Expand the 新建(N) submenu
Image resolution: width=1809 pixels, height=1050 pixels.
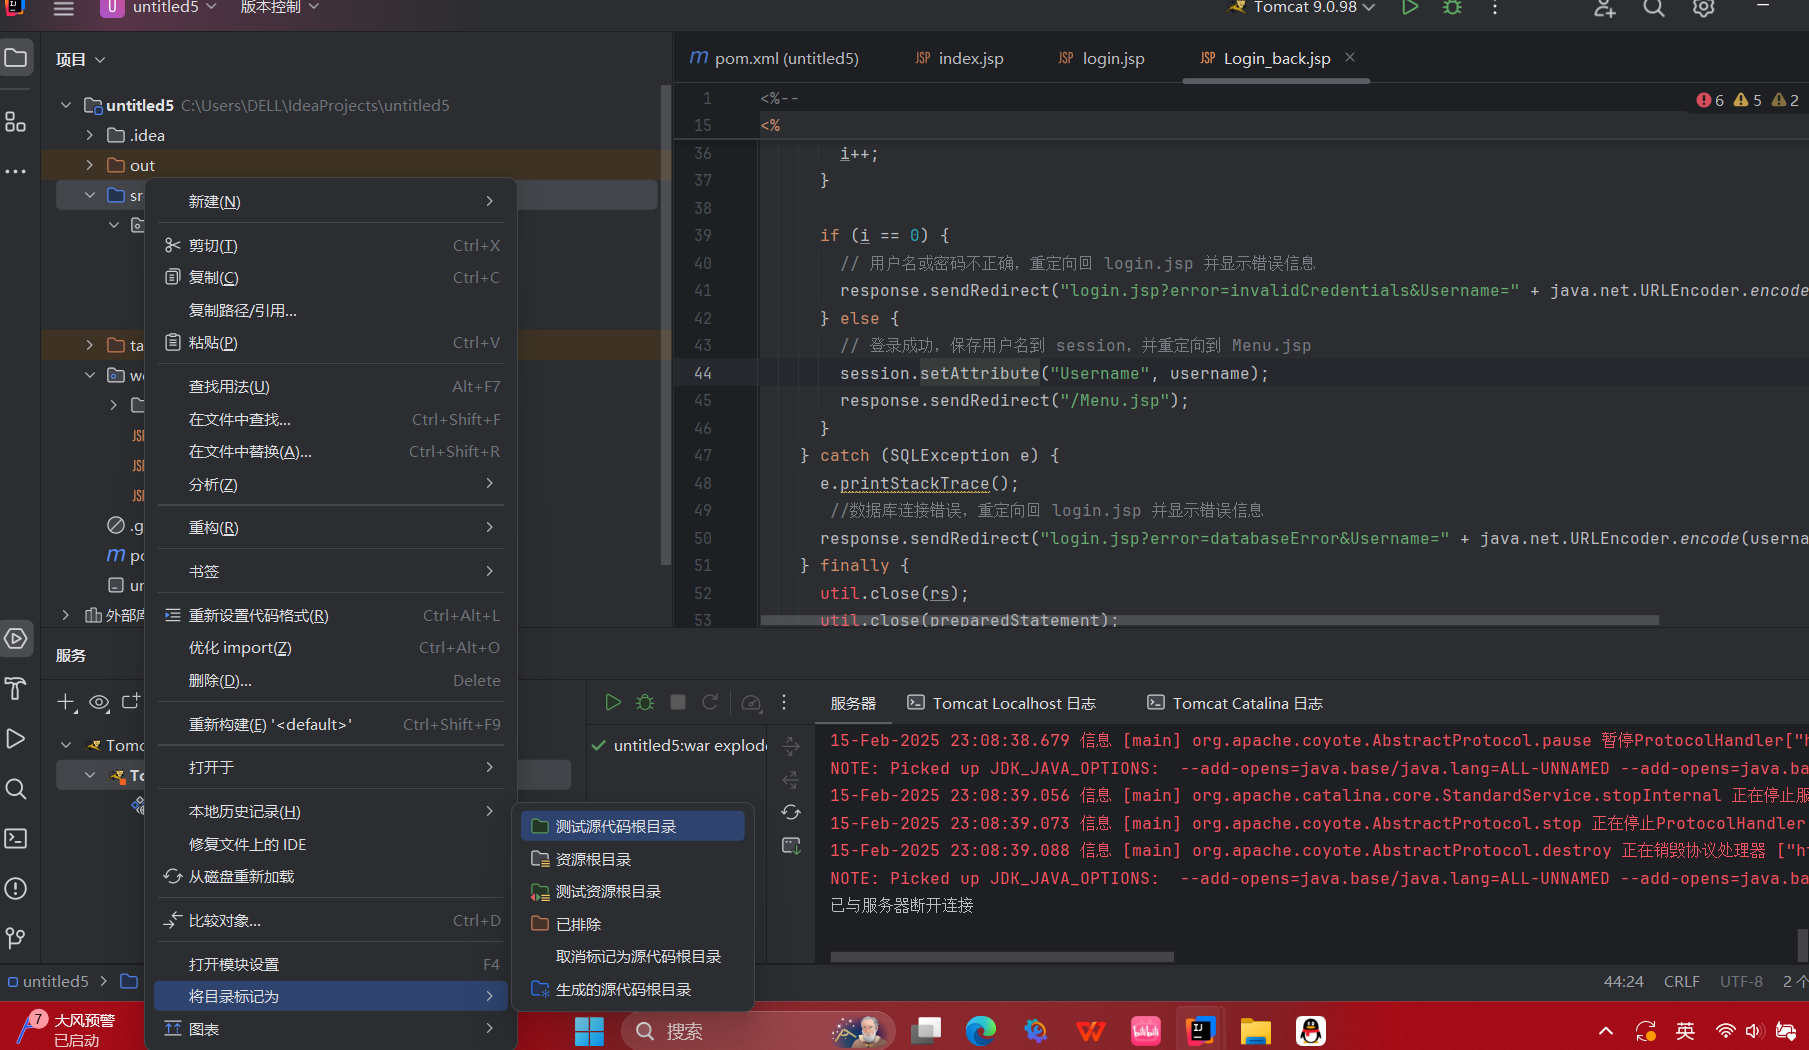pyautogui.click(x=331, y=201)
